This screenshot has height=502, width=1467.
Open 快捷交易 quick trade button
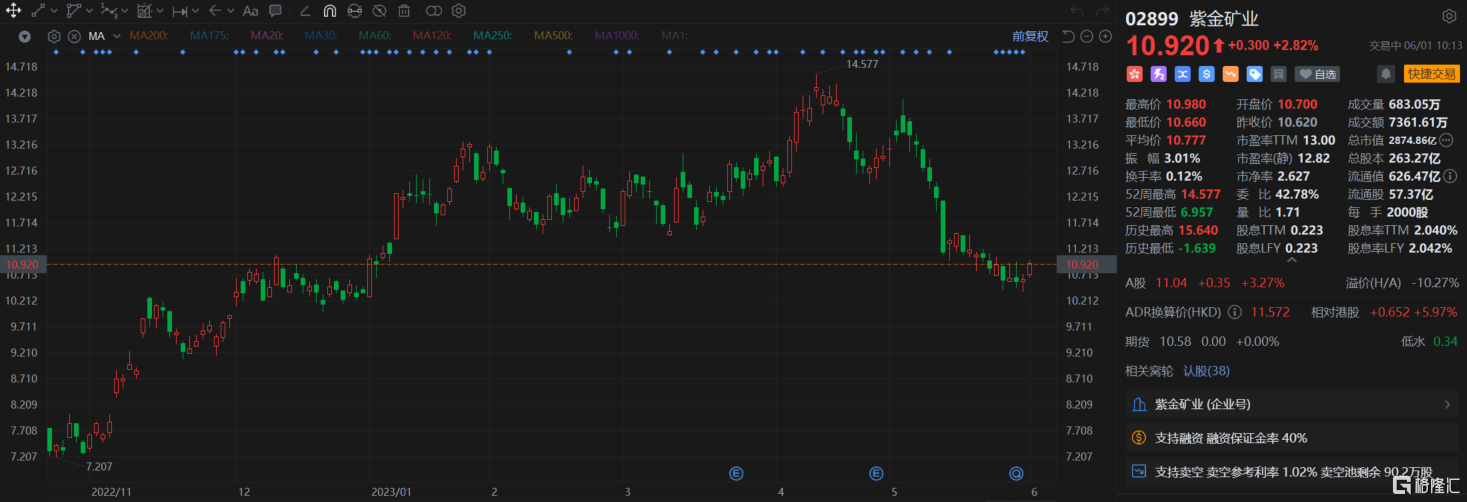click(x=1432, y=74)
